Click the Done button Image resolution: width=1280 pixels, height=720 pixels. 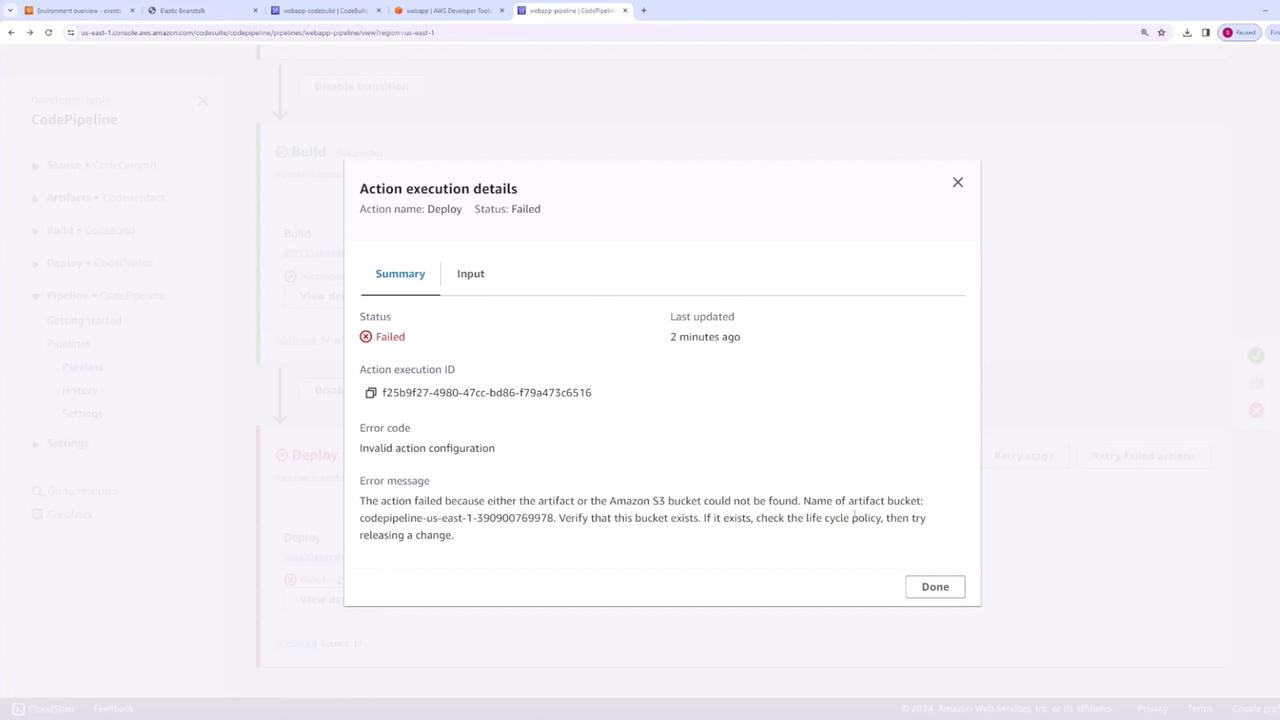(x=935, y=587)
